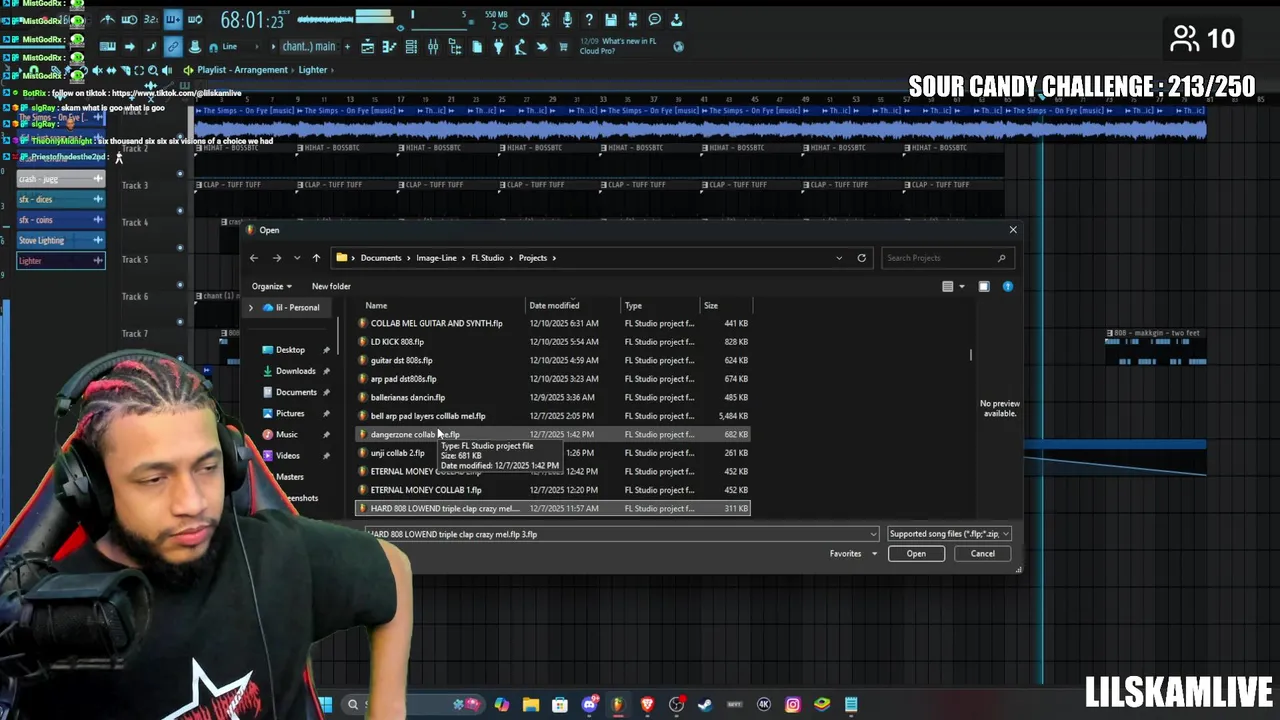Refresh the Projects folder listing

pyautogui.click(x=861, y=258)
